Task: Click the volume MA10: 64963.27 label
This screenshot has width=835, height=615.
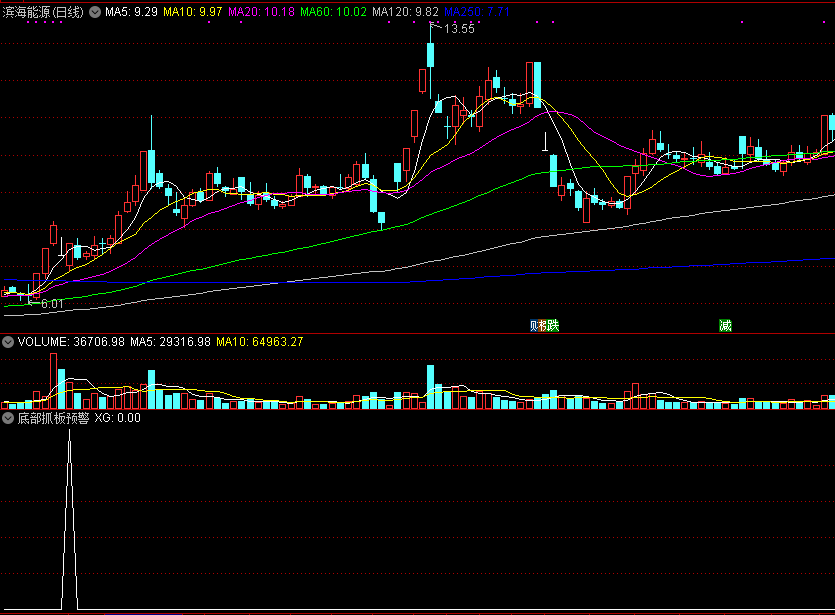Action: 259,342
